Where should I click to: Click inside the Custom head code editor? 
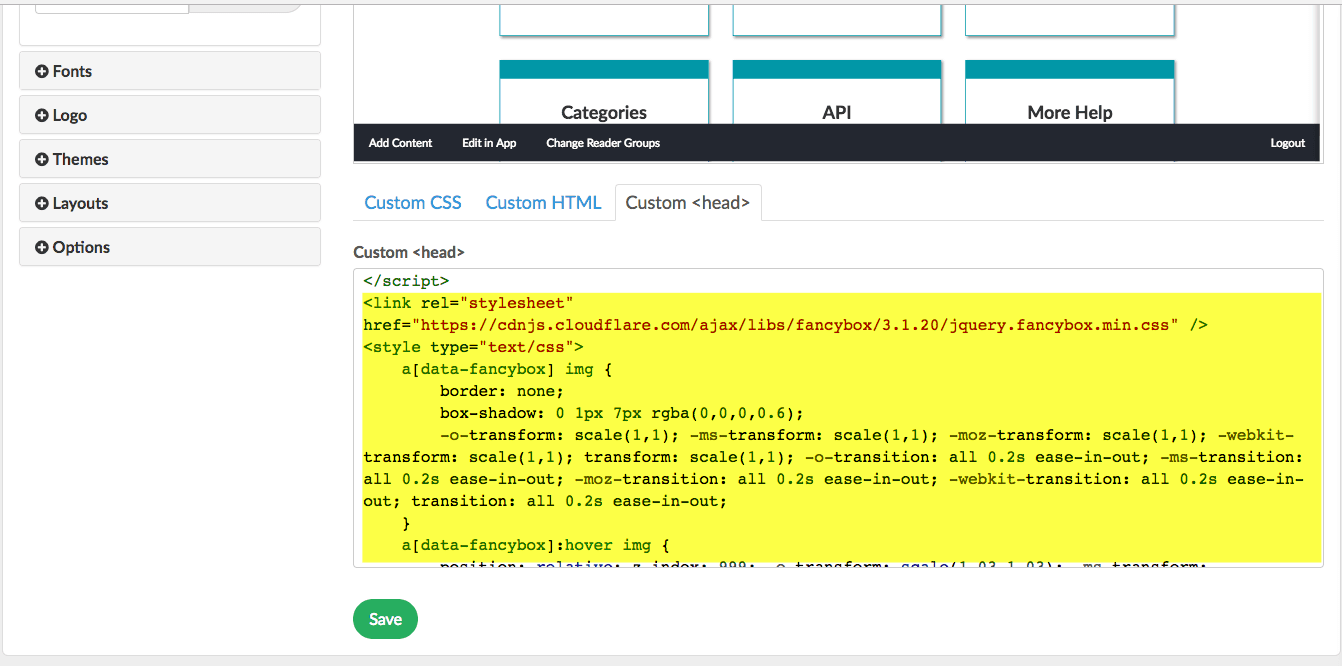tap(838, 418)
